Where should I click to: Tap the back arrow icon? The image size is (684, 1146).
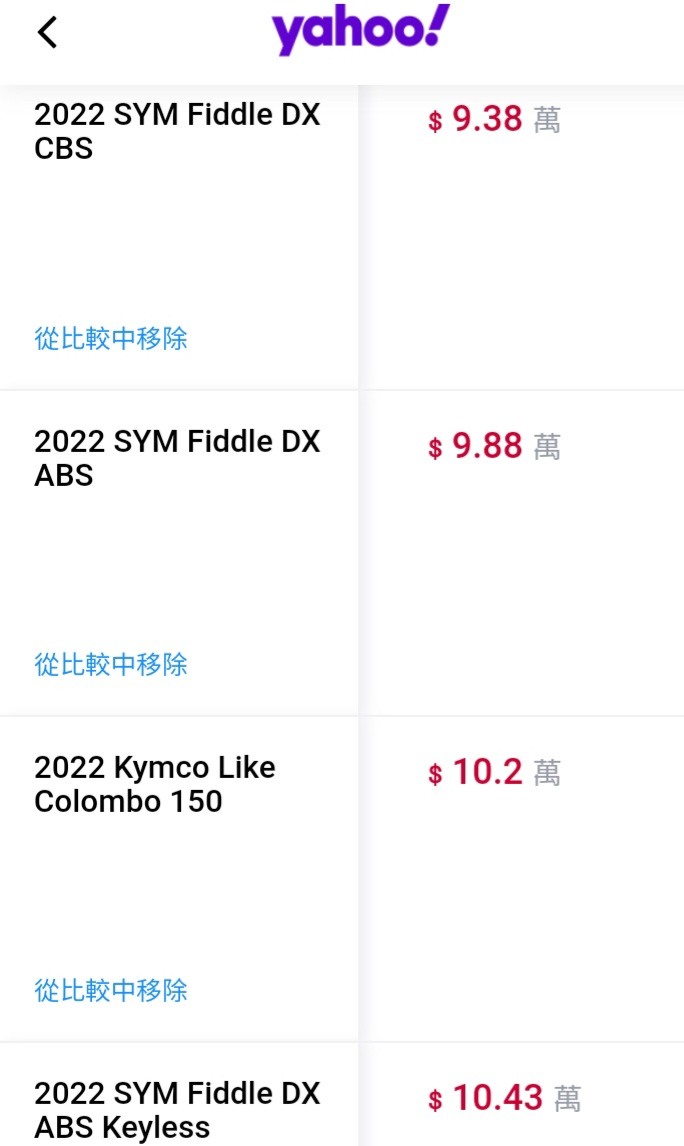click(x=48, y=33)
